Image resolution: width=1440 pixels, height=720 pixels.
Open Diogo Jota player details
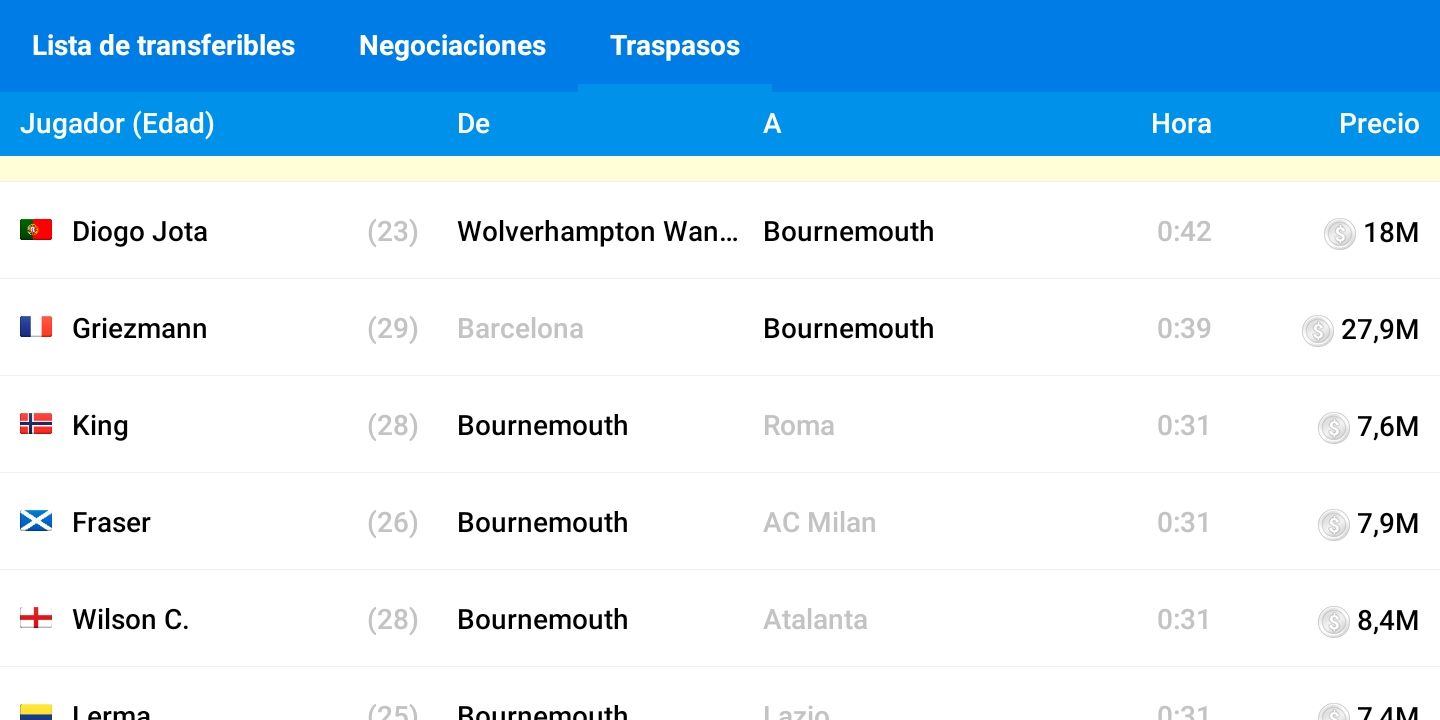pos(140,232)
